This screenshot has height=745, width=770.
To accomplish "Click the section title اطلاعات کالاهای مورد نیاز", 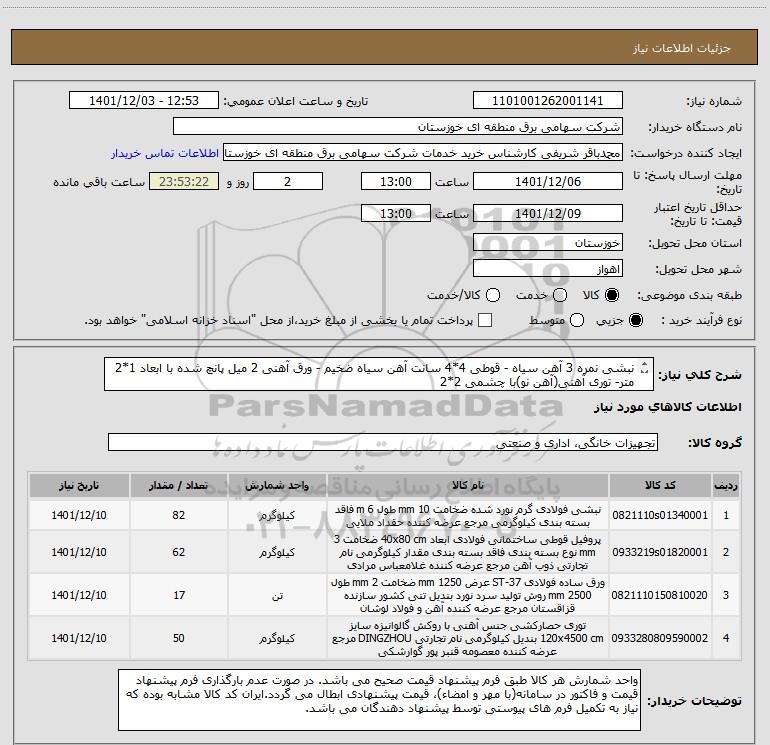I will click(667, 407).
